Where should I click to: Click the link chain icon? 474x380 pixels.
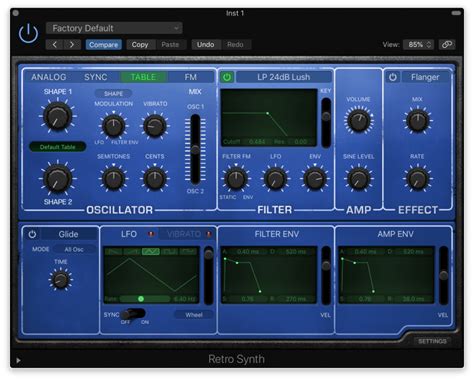tap(447, 44)
